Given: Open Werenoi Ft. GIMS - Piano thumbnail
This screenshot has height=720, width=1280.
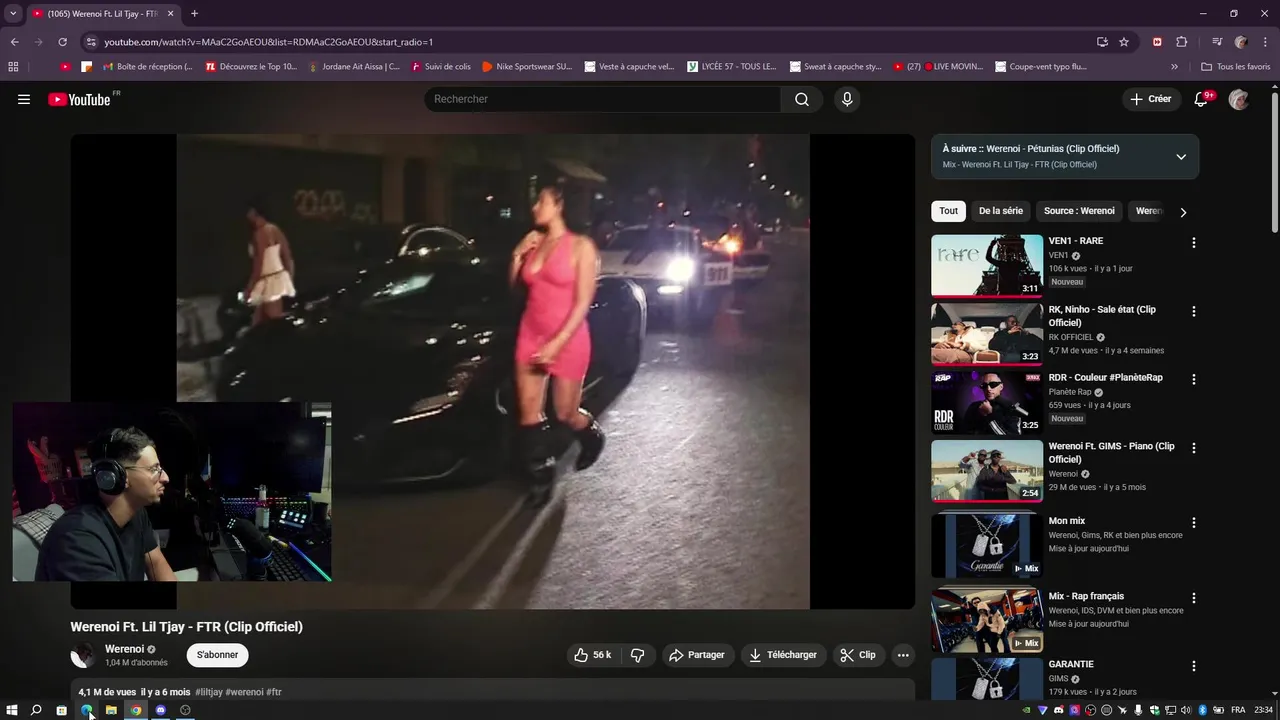Looking at the screenshot, I should [987, 472].
